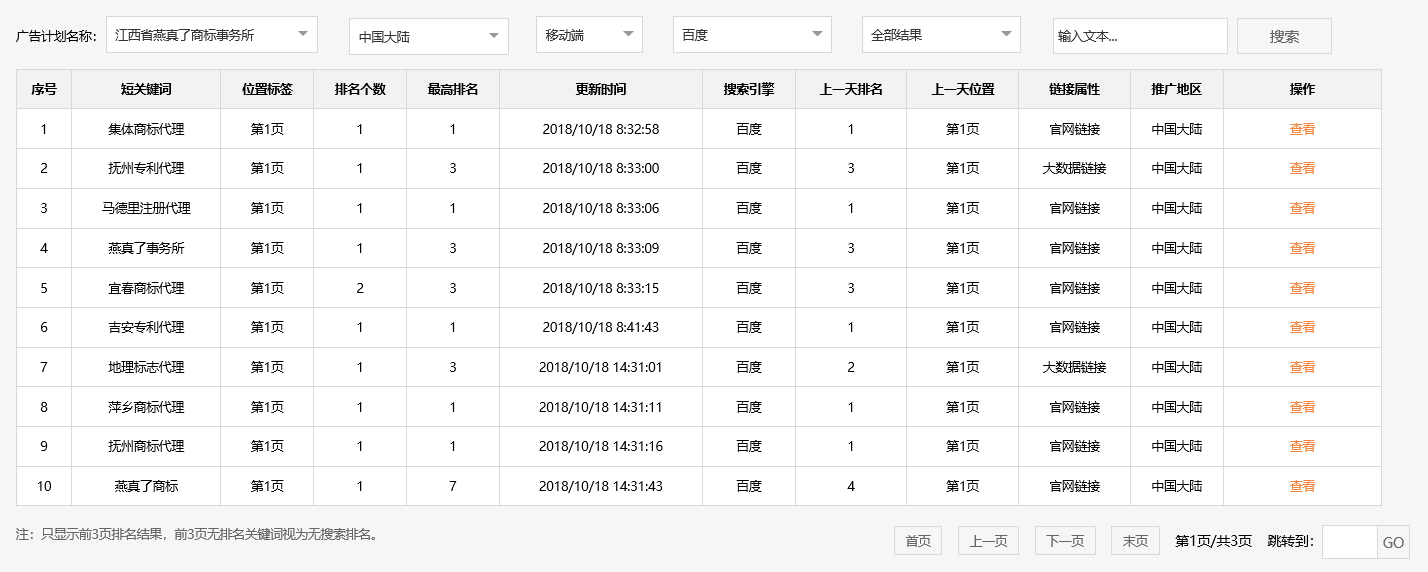Click the 上一天位置 column header
Image resolution: width=1428 pixels, height=572 pixels.
pos(963,89)
